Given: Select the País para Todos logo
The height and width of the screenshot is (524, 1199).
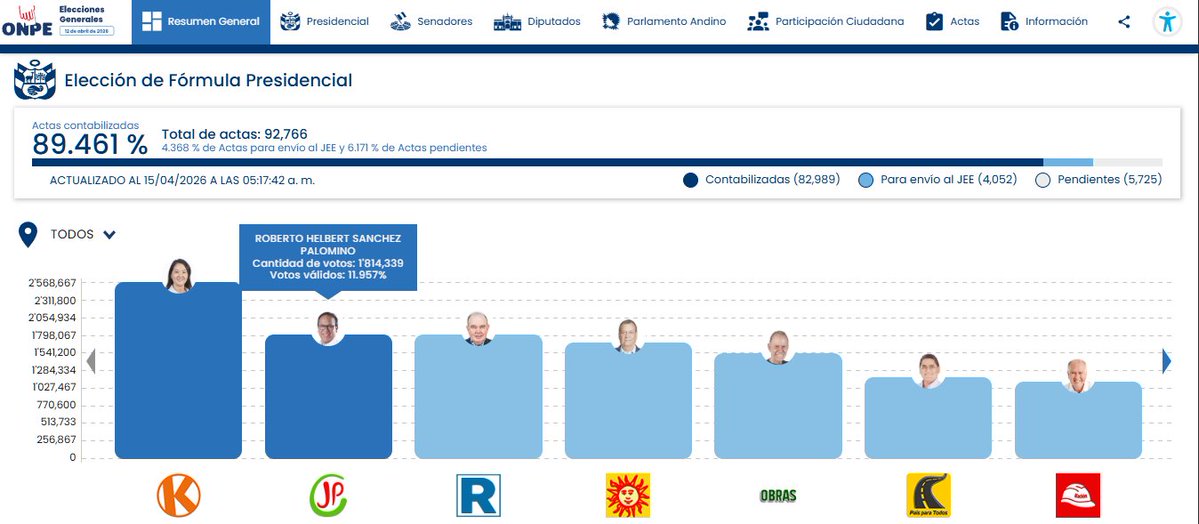Looking at the screenshot, I should (928, 495).
